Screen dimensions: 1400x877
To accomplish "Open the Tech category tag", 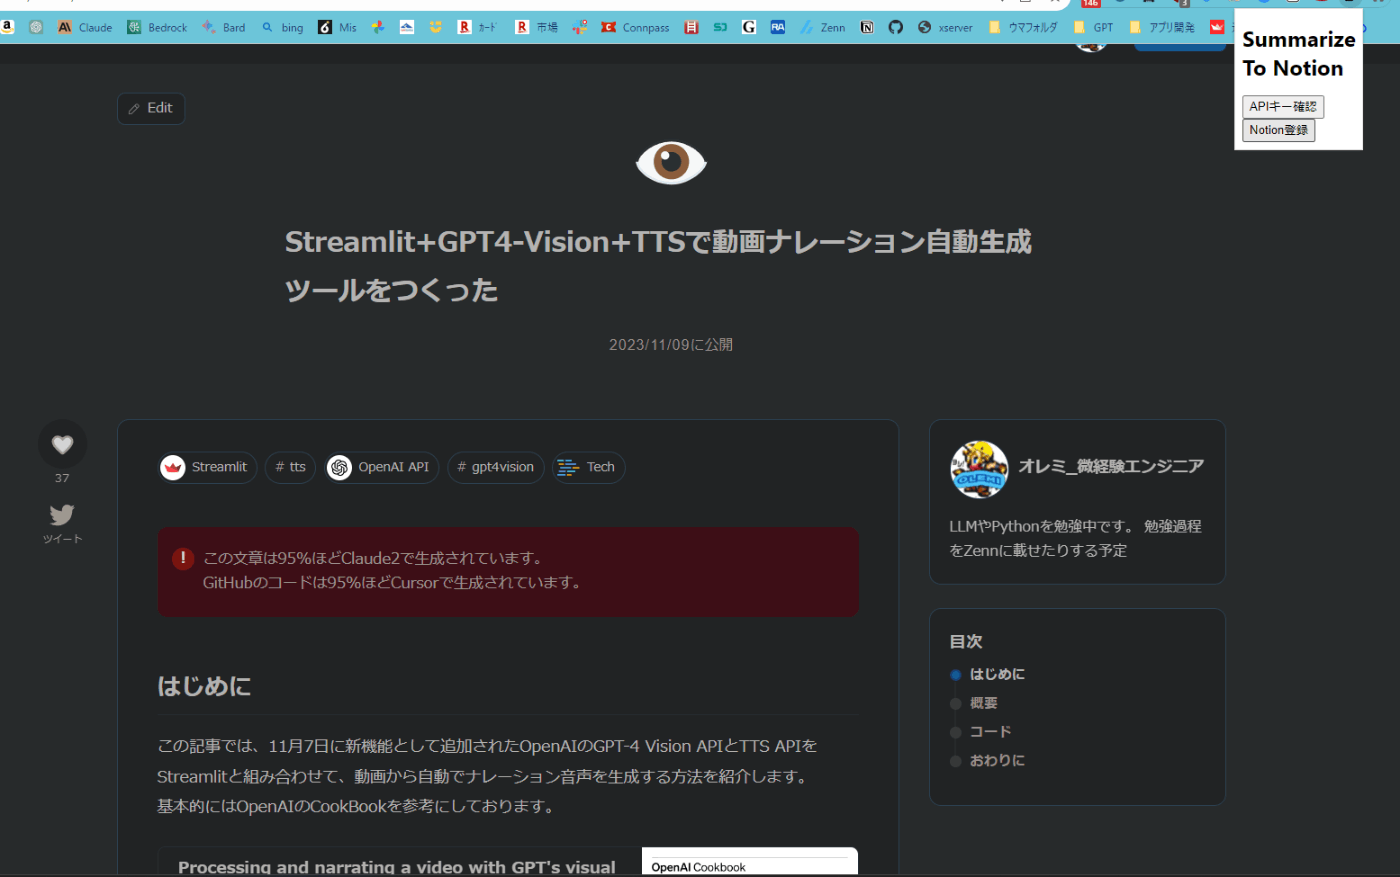I will pos(588,467).
